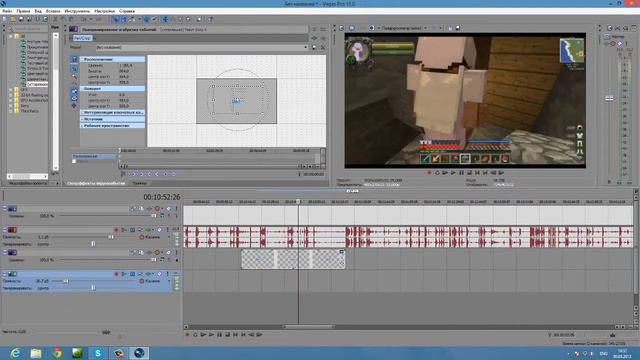Open preview quality dropdown Предпросмотр (авто)
This screenshot has height=360, width=640.
pos(425,28)
